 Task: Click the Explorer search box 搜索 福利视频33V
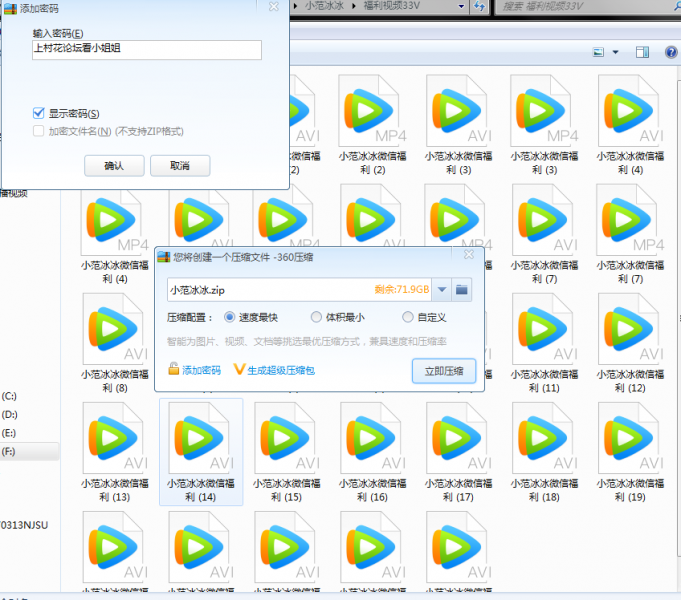click(586, 6)
